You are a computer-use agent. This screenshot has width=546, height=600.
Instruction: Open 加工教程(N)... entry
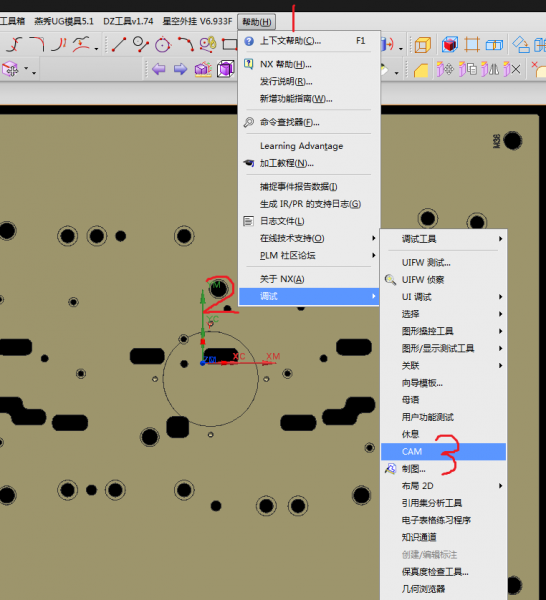(x=309, y=163)
